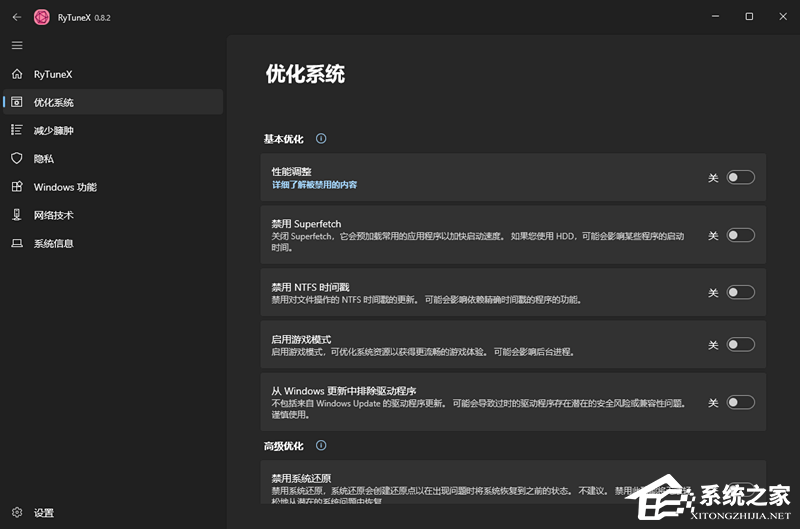This screenshot has width=800, height=529.
Task: Click the 减少臃肿 list icon
Action: click(x=17, y=130)
